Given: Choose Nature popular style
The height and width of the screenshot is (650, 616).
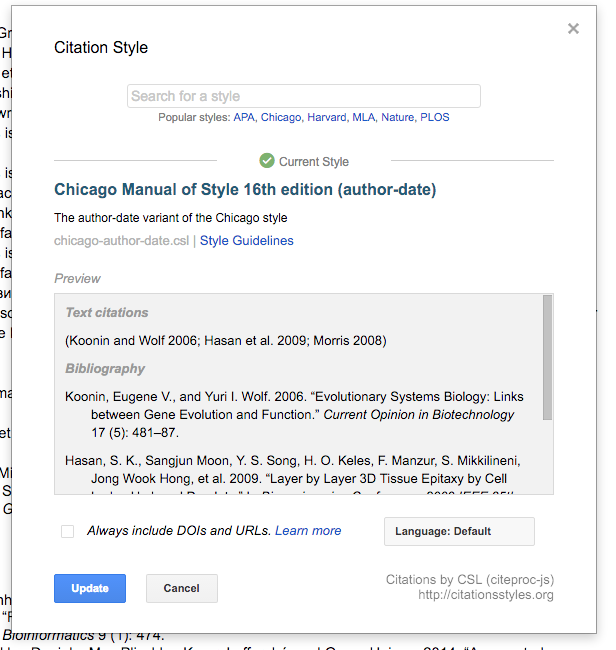Looking at the screenshot, I should click(397, 117).
